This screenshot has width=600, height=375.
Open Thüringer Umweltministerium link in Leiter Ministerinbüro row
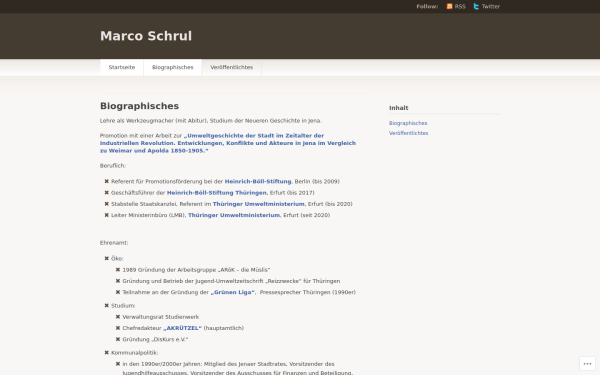tap(234, 215)
